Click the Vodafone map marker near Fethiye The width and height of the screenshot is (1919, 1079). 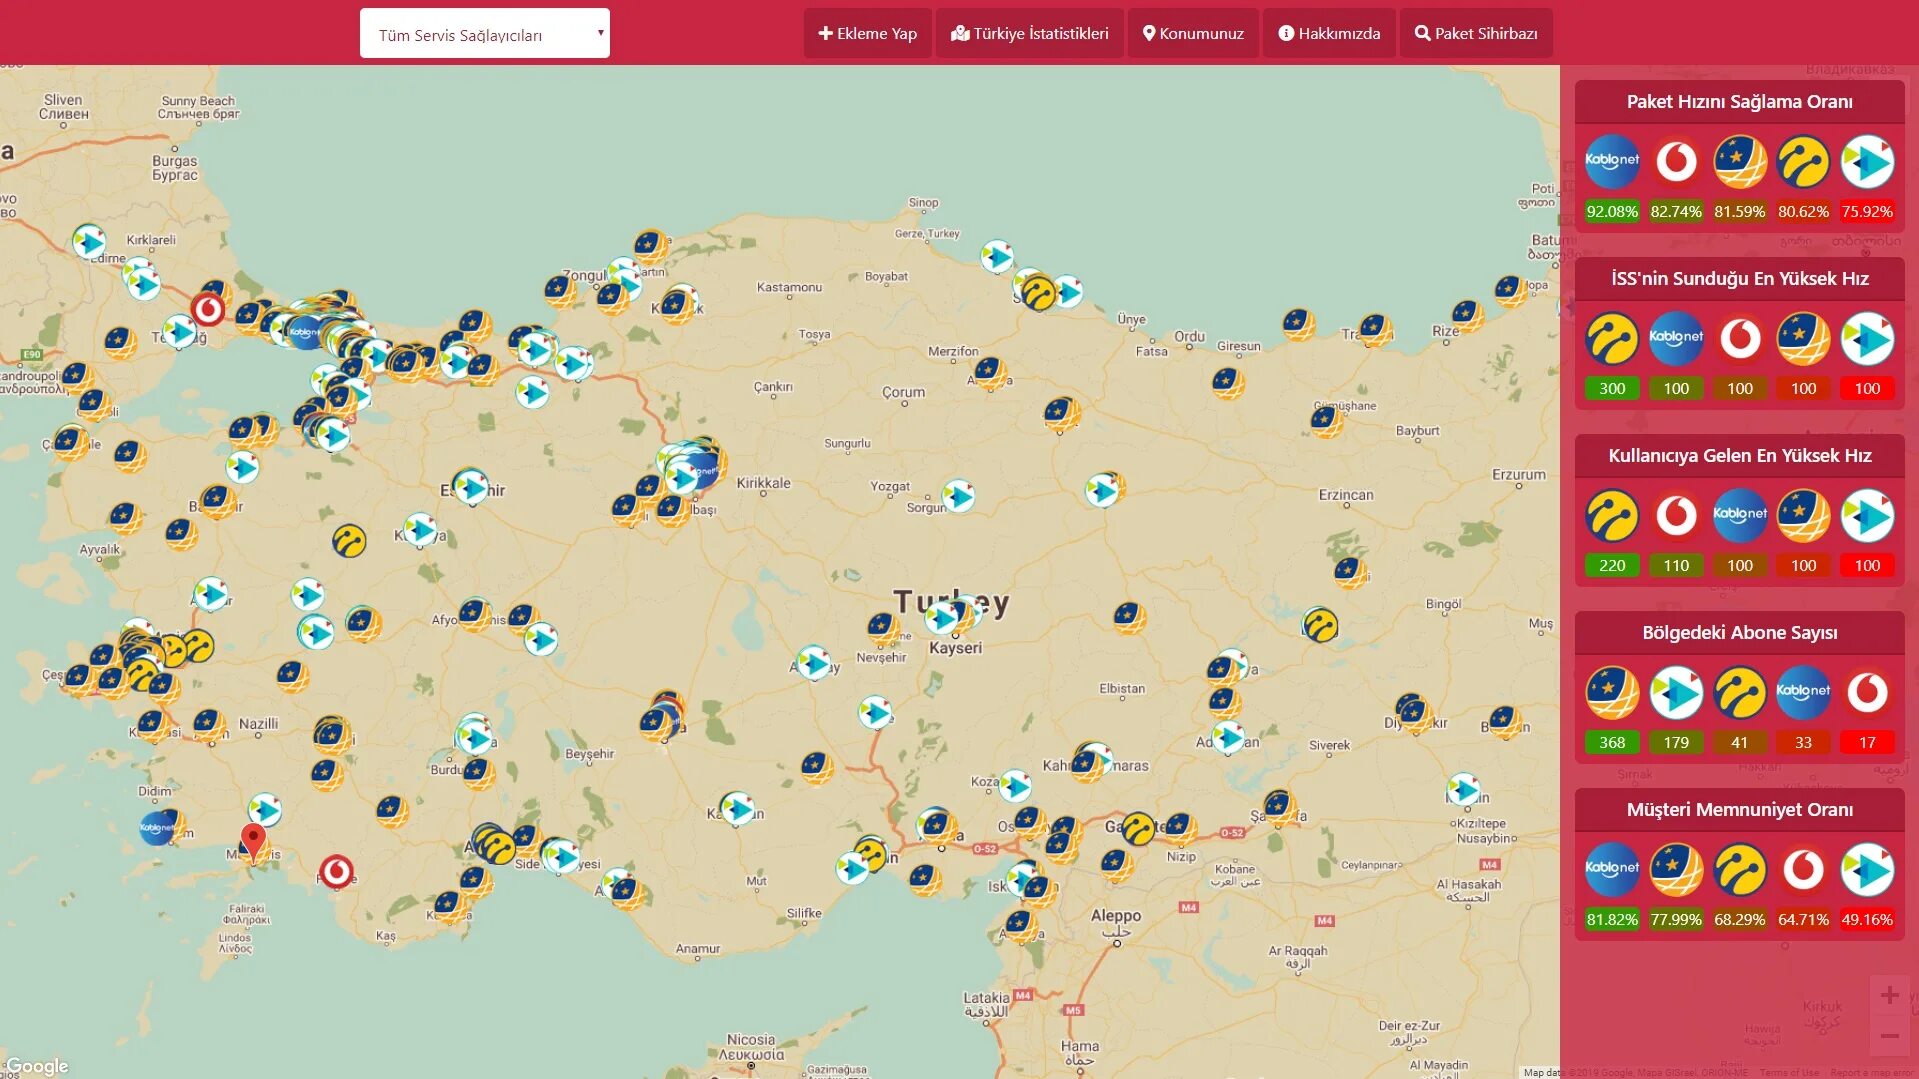click(x=336, y=871)
